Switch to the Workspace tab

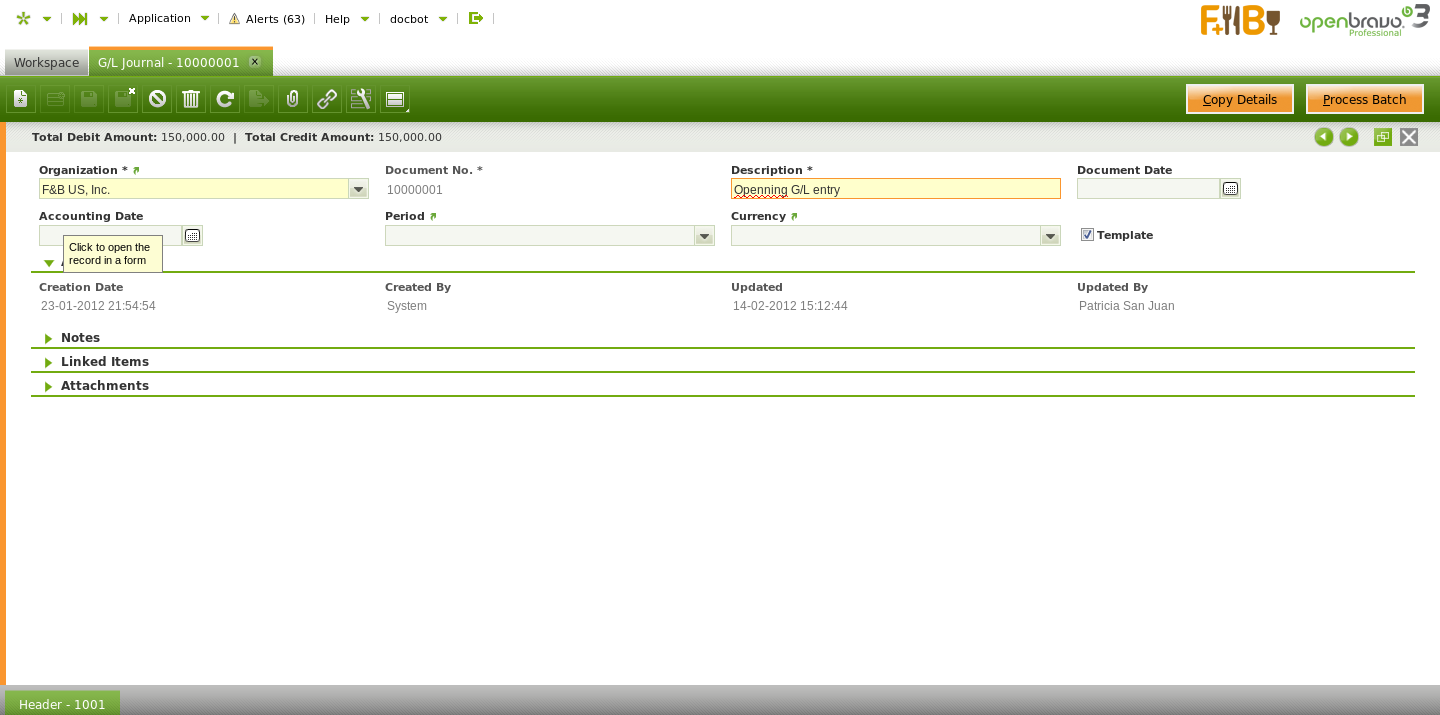pos(46,62)
